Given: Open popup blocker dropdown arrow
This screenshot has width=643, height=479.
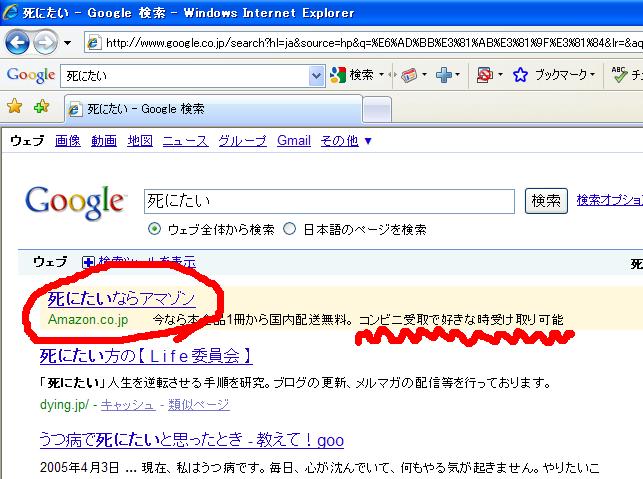Looking at the screenshot, I should (x=500, y=75).
